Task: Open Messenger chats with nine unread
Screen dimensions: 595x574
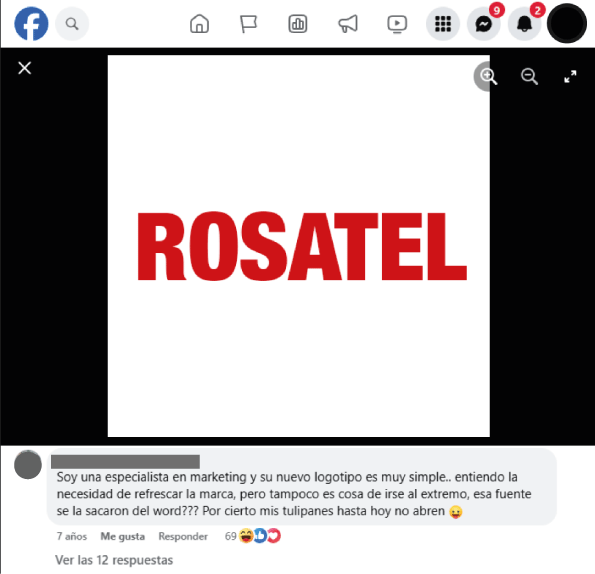Action: pos(484,24)
